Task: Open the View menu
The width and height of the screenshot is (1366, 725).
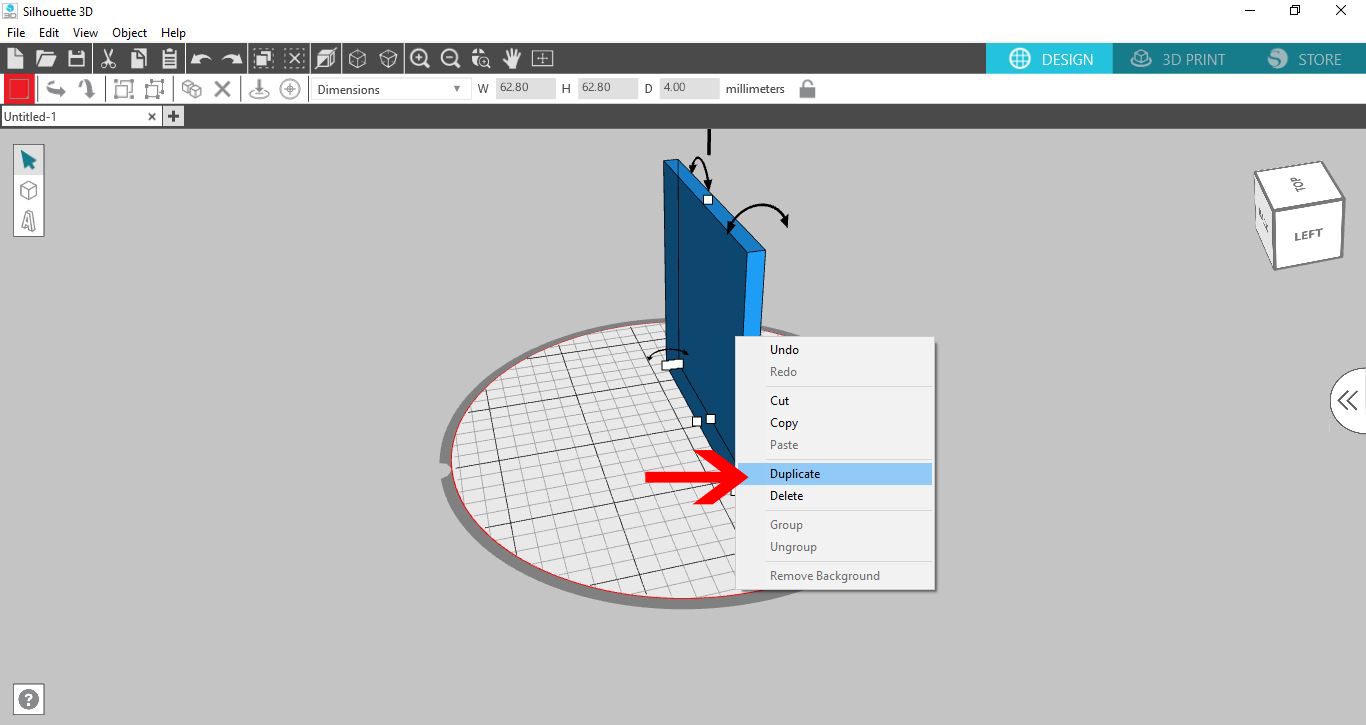Action: (85, 33)
